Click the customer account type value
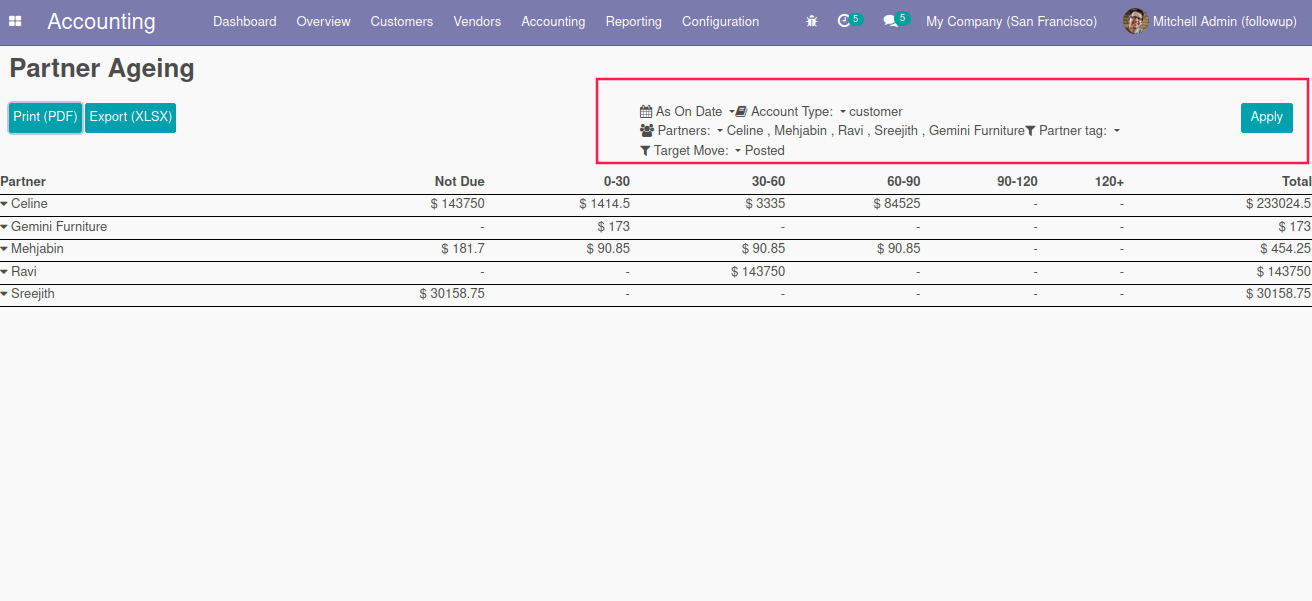The height and width of the screenshot is (601, 1312). pos(876,112)
